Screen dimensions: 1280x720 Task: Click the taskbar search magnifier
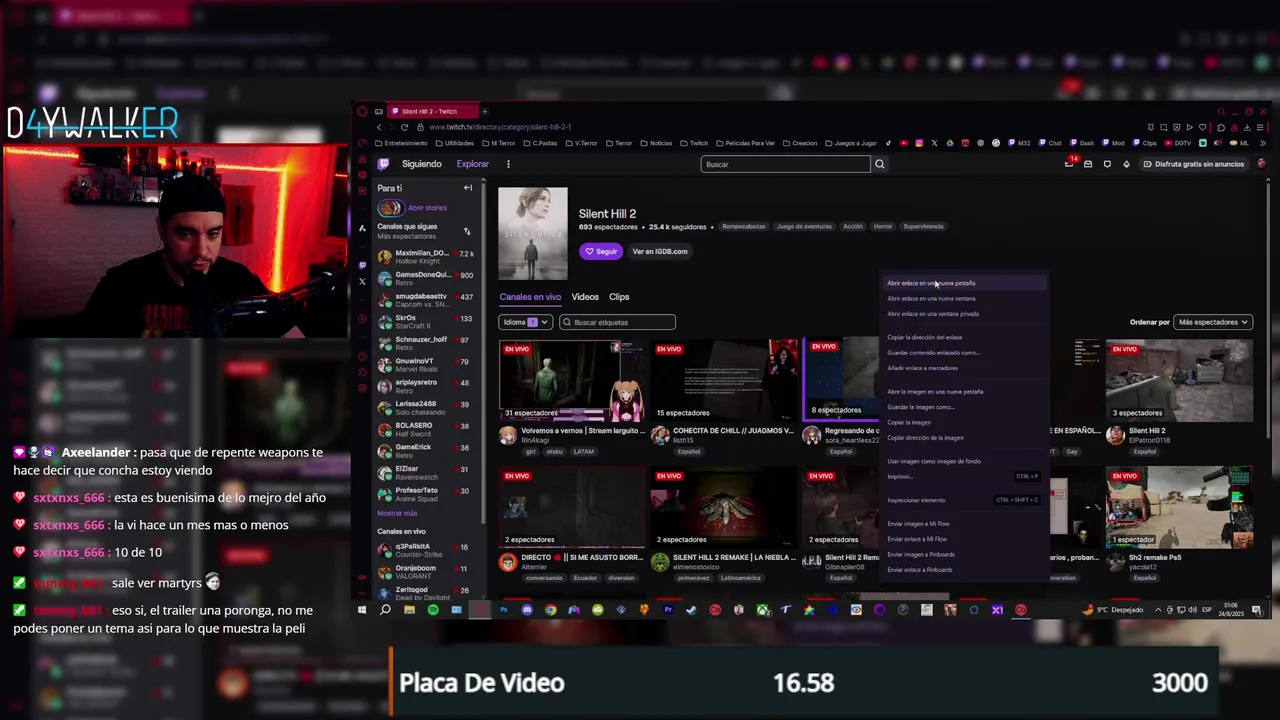point(385,610)
